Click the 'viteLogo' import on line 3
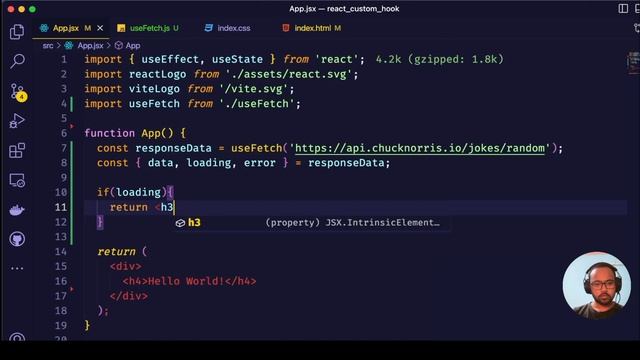This screenshot has width=640, height=360. (154, 89)
